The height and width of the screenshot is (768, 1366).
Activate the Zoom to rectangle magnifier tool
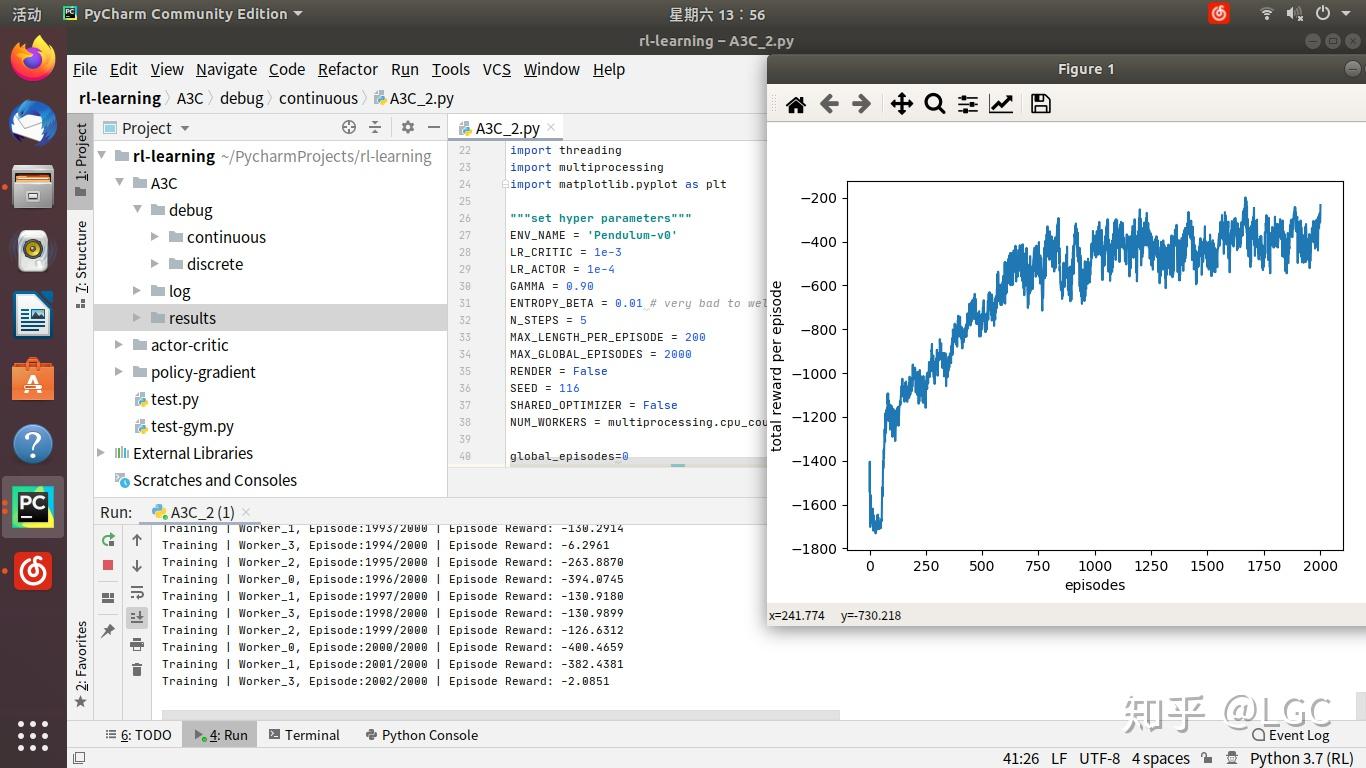(935, 104)
